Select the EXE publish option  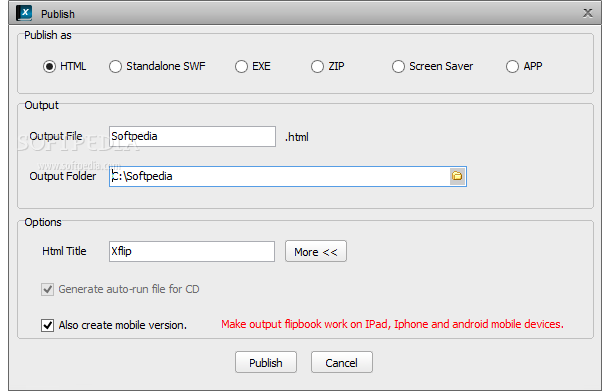point(241,66)
